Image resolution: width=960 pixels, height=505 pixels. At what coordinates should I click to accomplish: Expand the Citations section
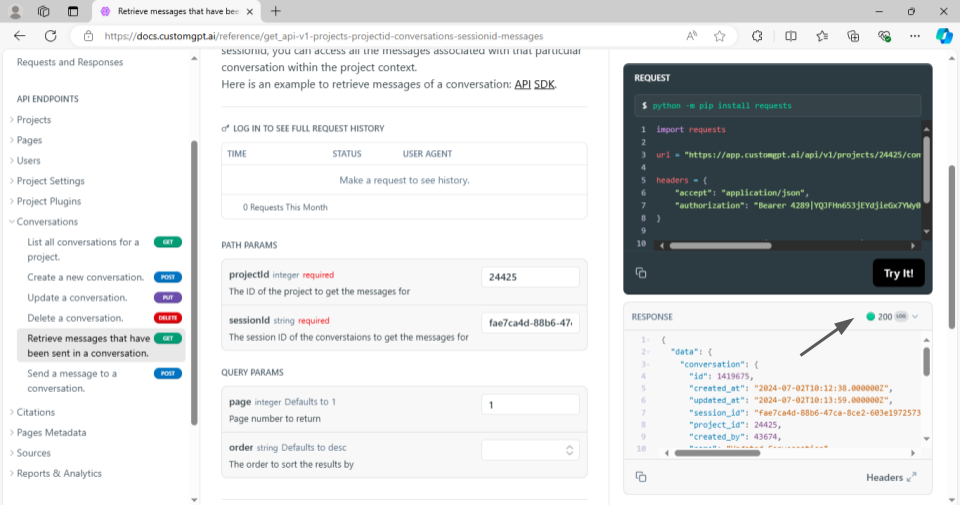click(x=36, y=412)
